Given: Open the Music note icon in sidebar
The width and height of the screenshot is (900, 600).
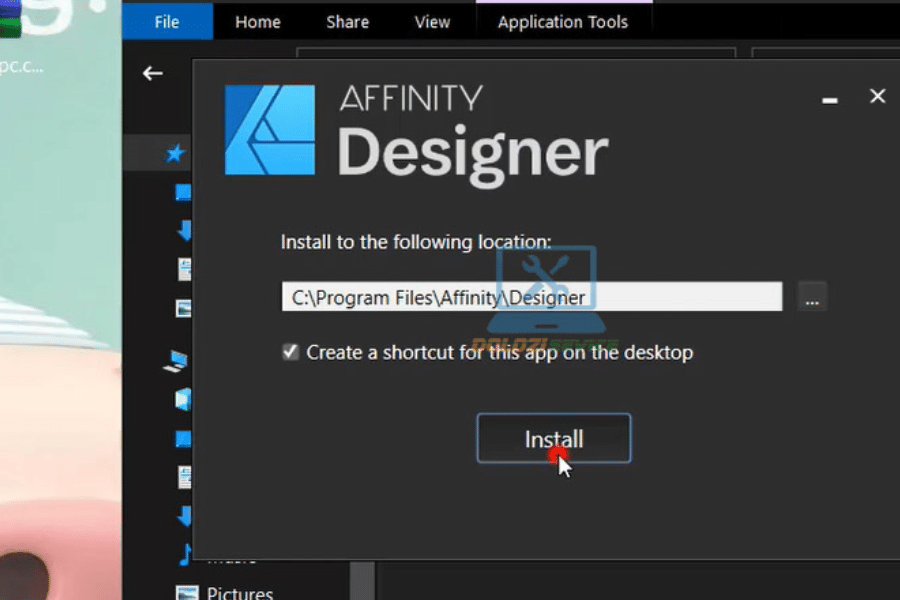Looking at the screenshot, I should coord(184,552).
